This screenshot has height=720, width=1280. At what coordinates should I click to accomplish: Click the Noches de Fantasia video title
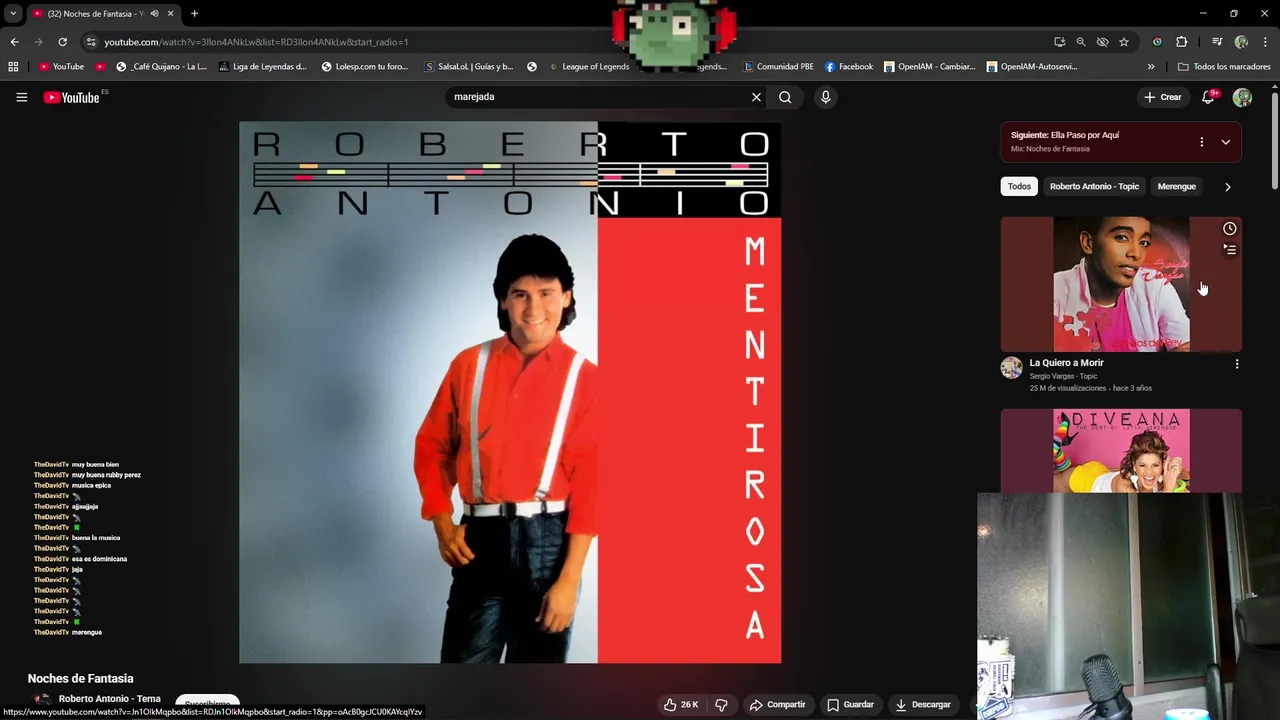point(80,678)
